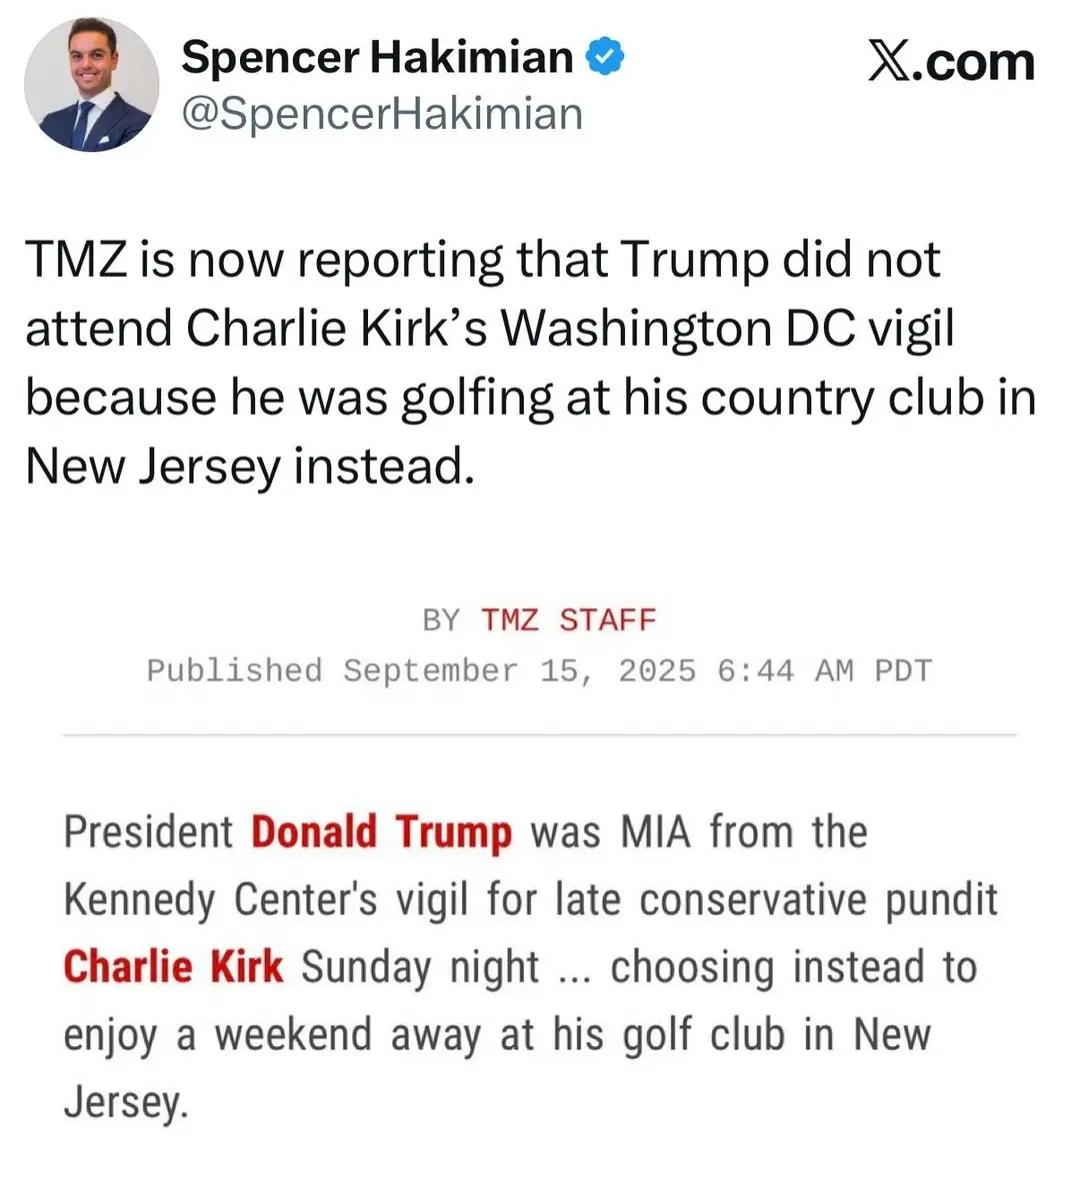1080x1186 pixels.
Task: Open the TMZ STAFF byline link
Action: point(568,620)
